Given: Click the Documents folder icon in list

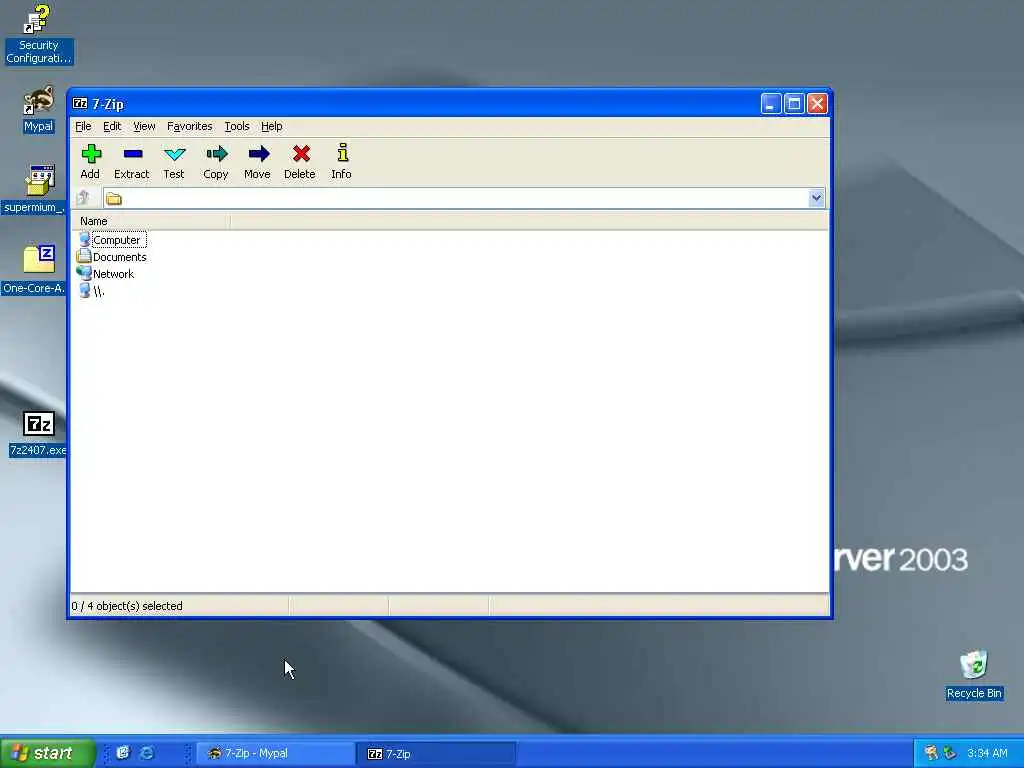Looking at the screenshot, I should 84,257.
